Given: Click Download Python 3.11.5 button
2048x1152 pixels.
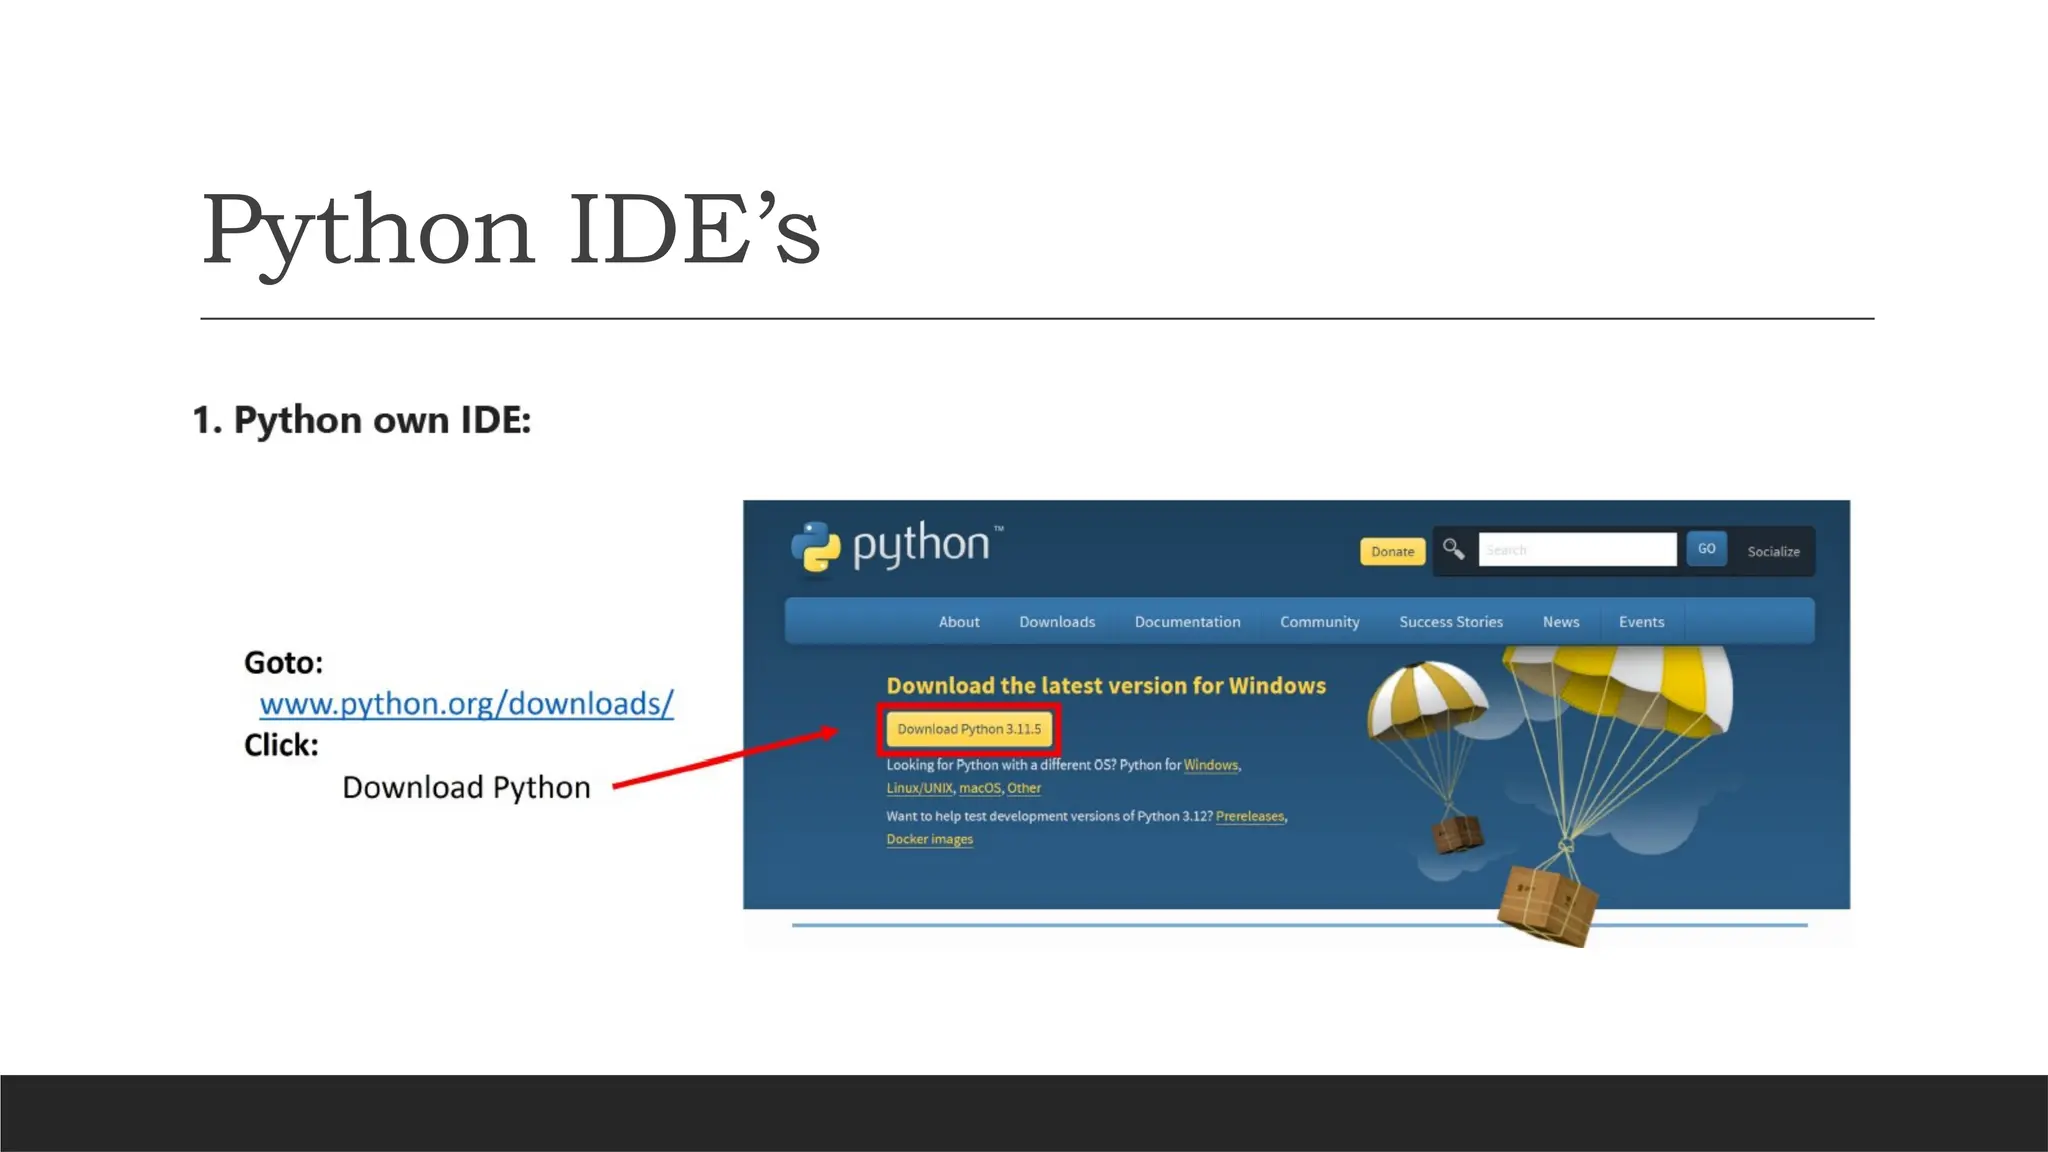Looking at the screenshot, I should click(x=968, y=729).
